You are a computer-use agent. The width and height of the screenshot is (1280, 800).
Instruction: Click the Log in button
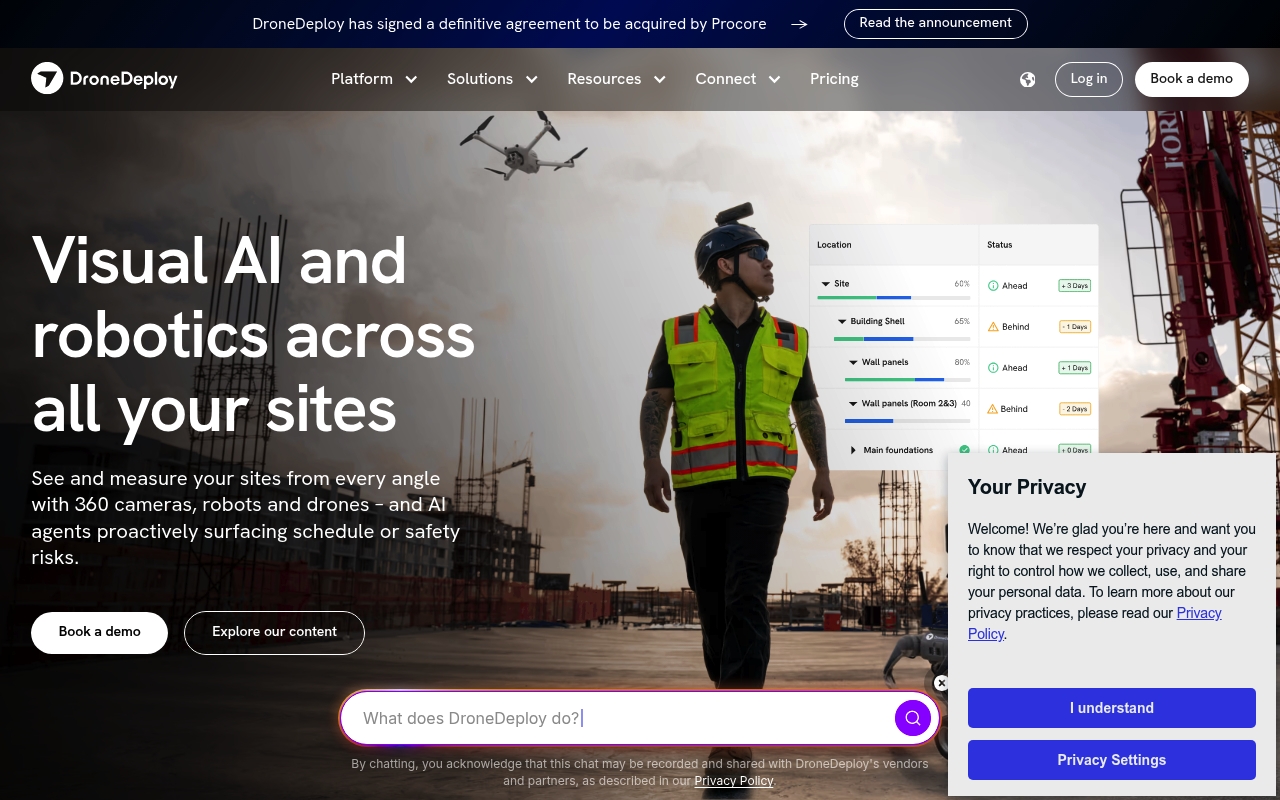(x=1088, y=79)
